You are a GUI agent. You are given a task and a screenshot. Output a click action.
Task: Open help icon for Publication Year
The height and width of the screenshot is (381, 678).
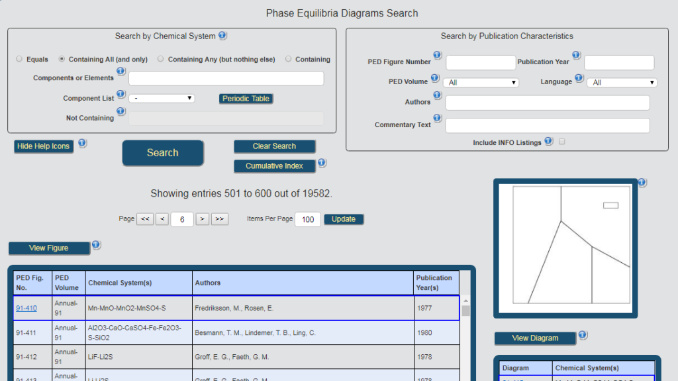click(x=576, y=55)
